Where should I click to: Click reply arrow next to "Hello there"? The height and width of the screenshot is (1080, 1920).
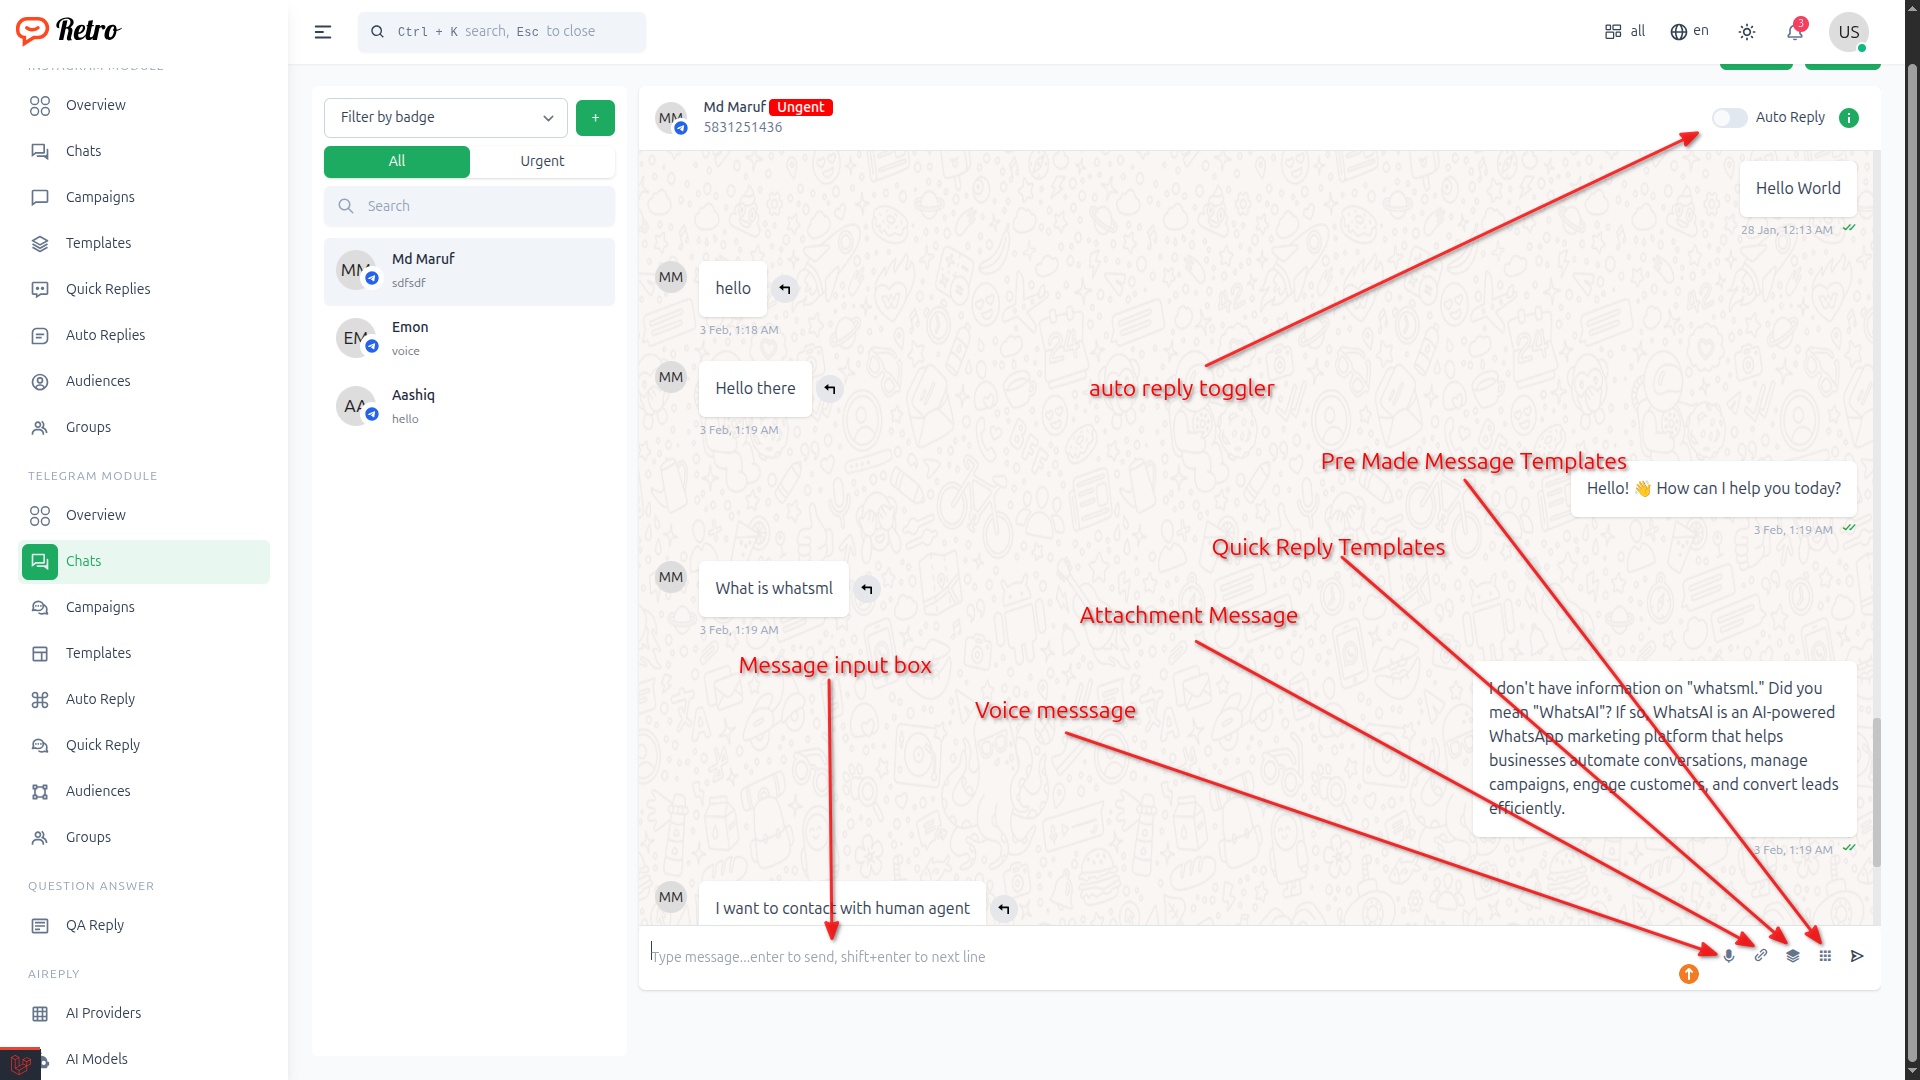[x=830, y=389]
